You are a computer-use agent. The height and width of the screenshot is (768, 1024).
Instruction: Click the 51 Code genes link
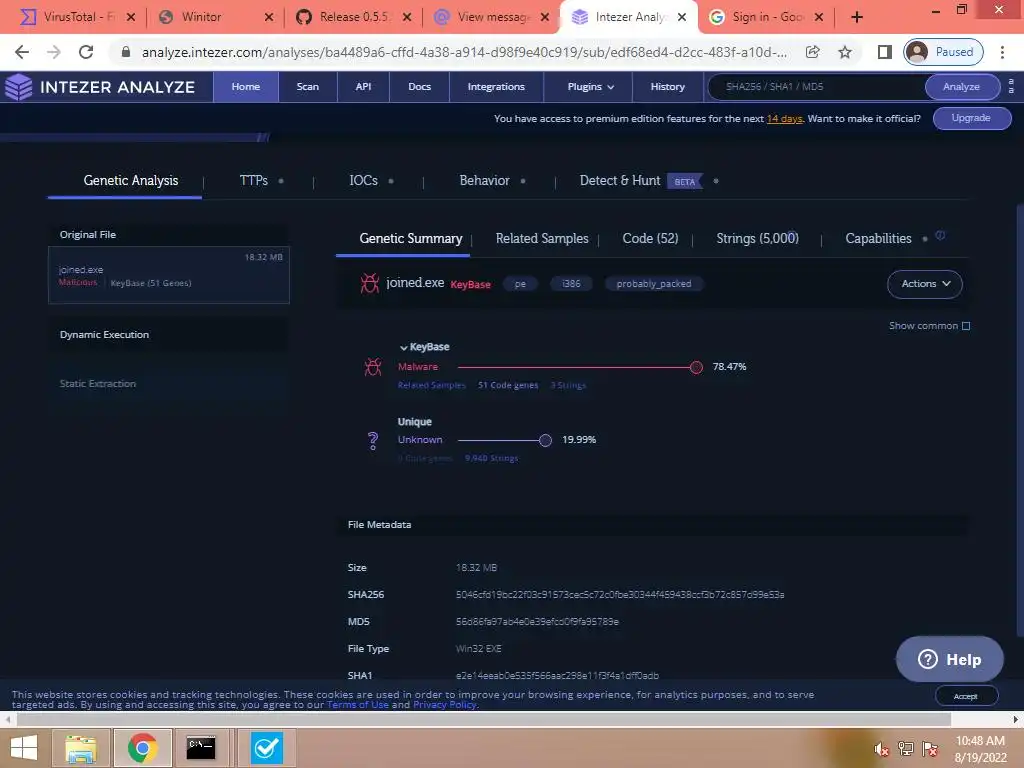(508, 385)
